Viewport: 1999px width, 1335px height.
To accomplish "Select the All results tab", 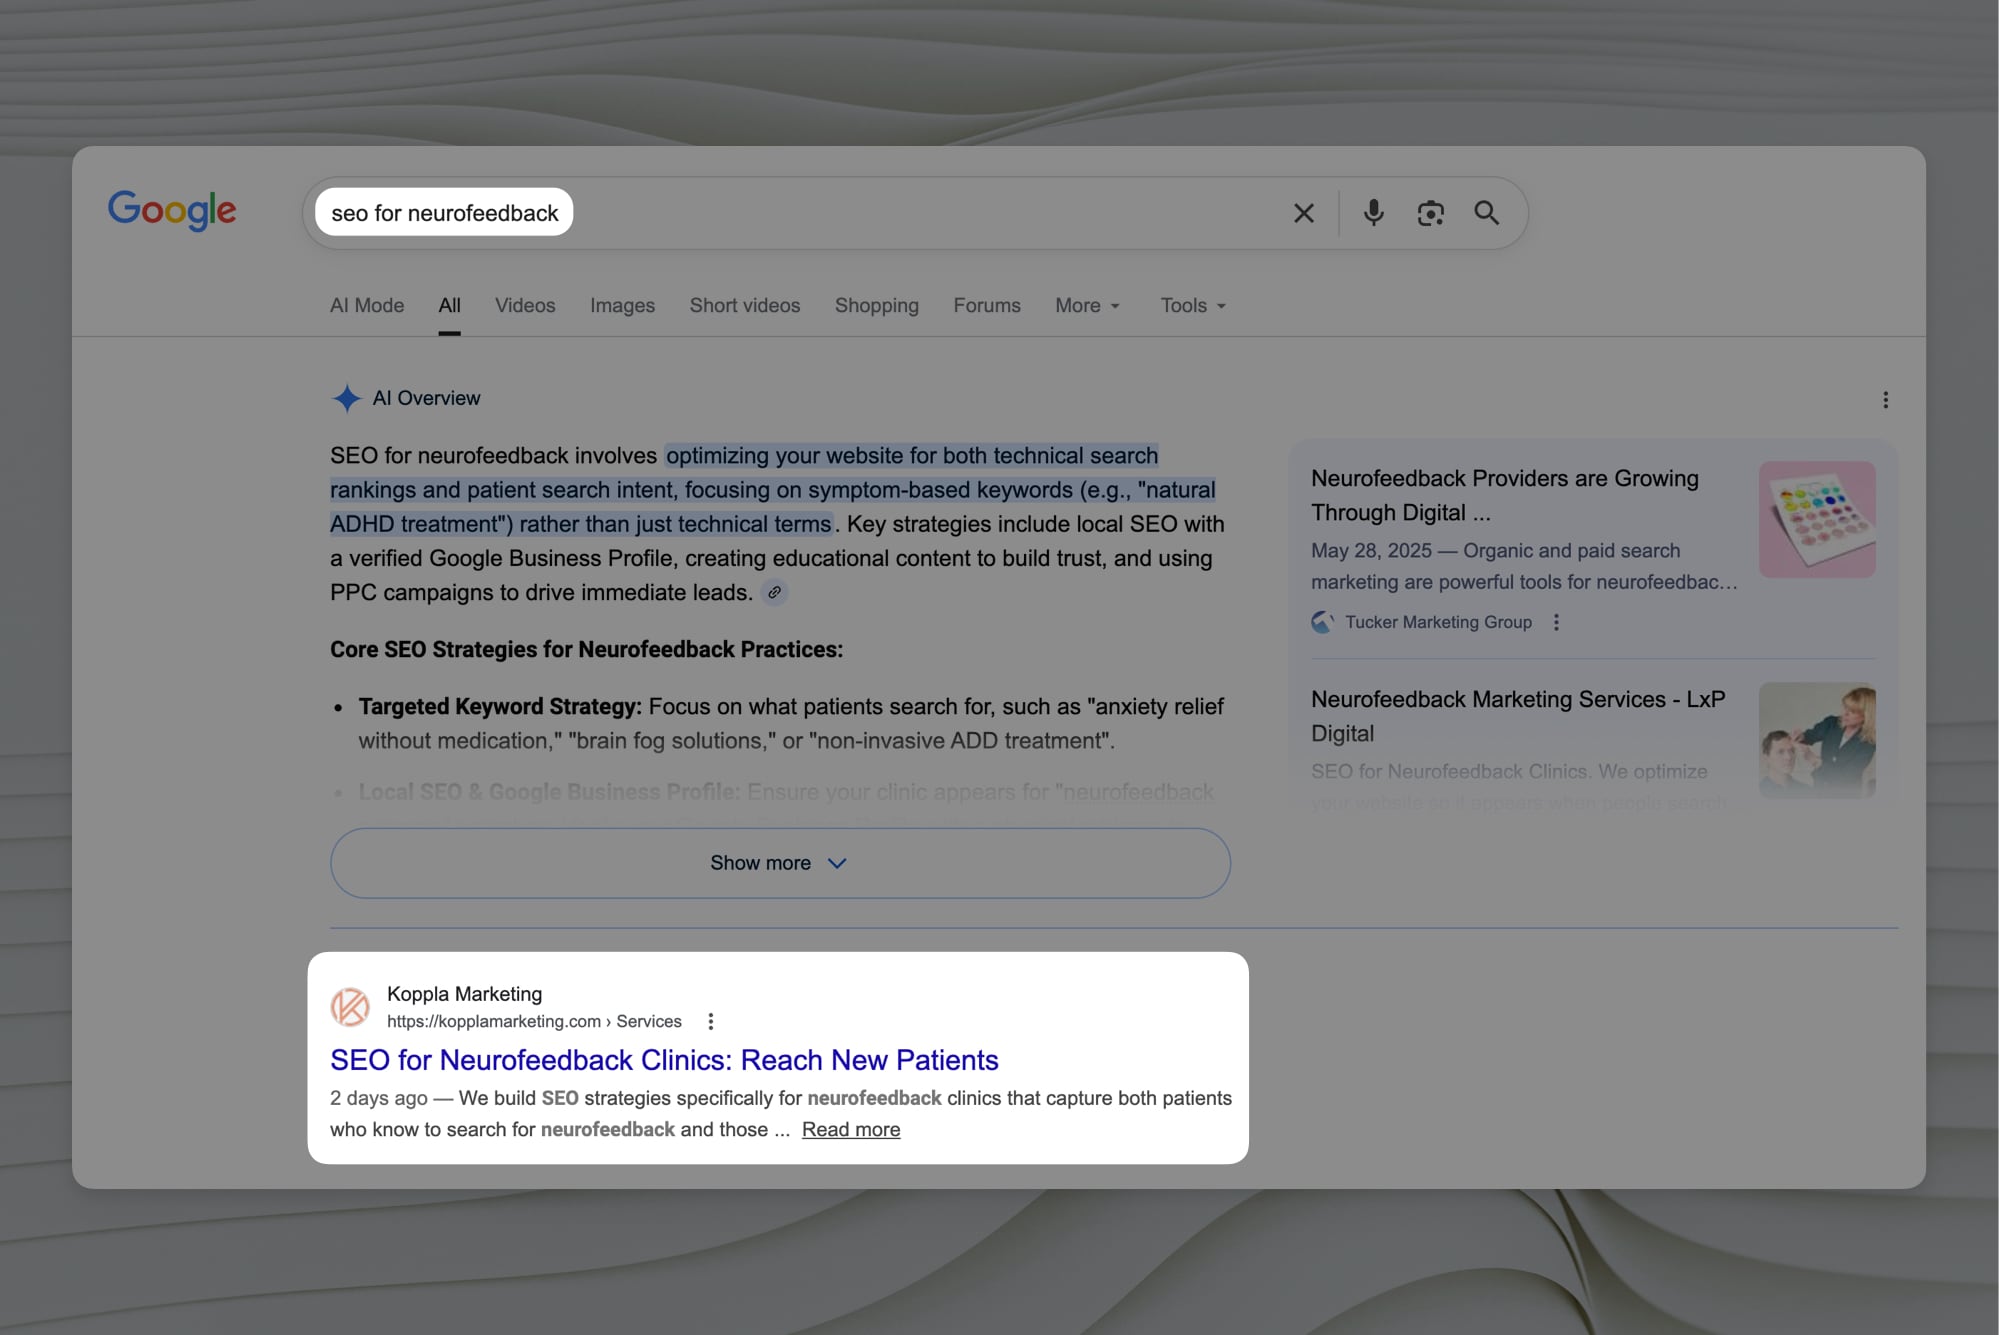I will tap(450, 306).
